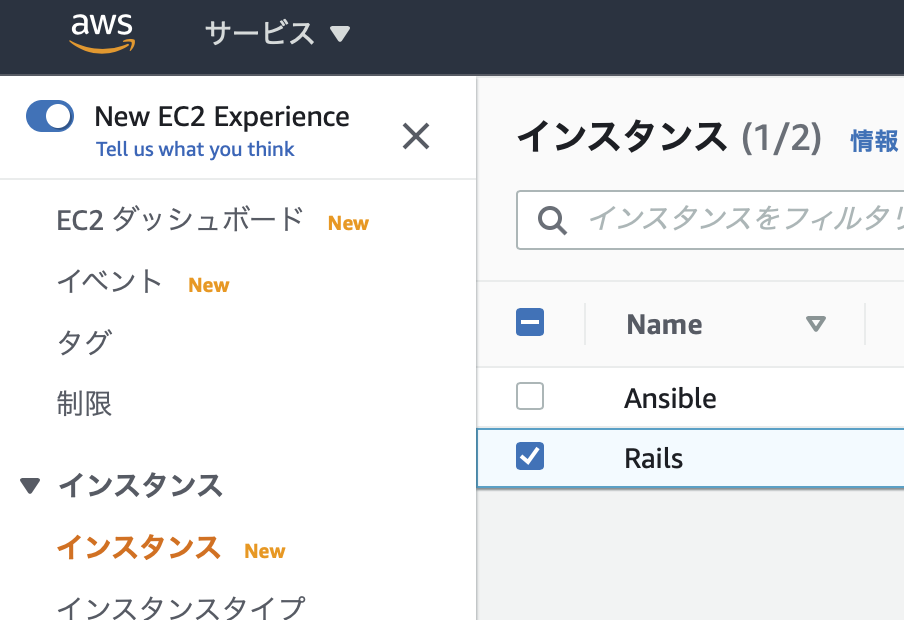Uncheck the Rails instance checkbox
The width and height of the screenshot is (904, 620).
(x=530, y=456)
